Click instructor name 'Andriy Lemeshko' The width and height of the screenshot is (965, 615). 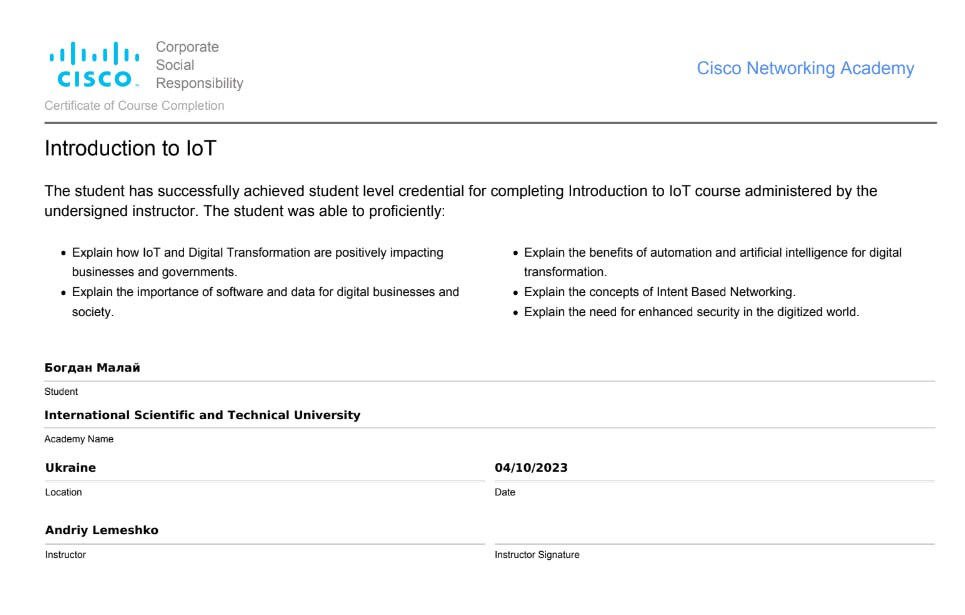102,531
